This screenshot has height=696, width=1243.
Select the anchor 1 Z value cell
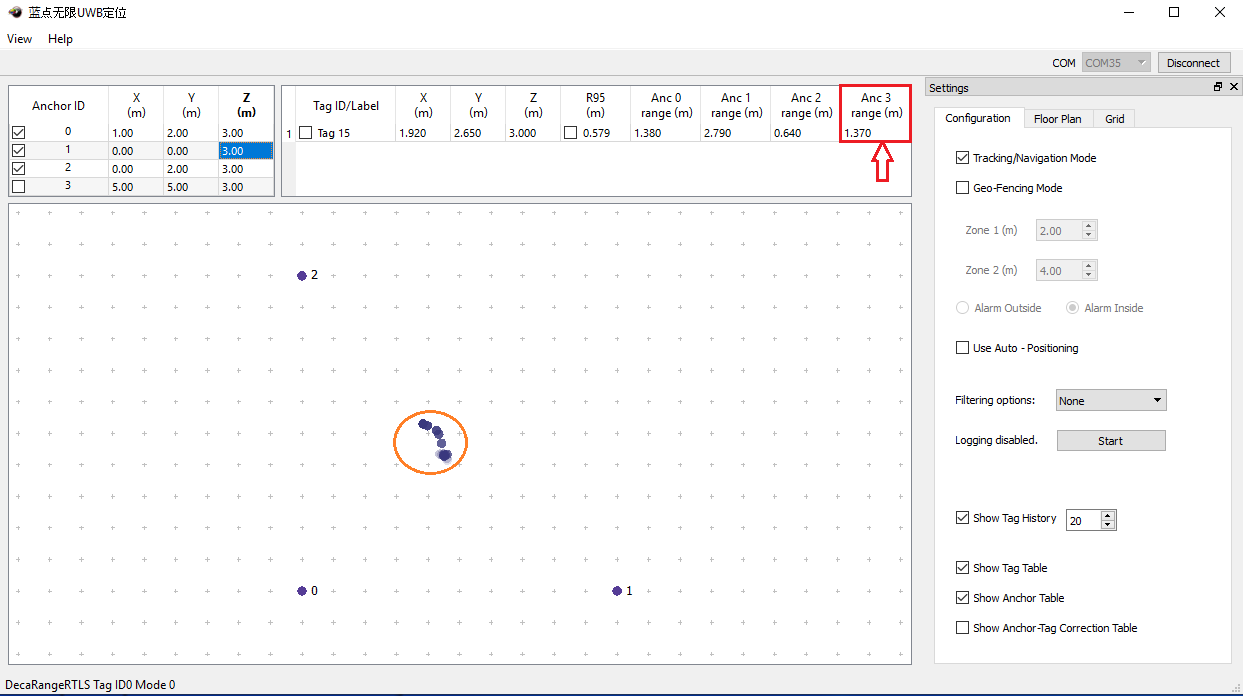pyautogui.click(x=246, y=151)
